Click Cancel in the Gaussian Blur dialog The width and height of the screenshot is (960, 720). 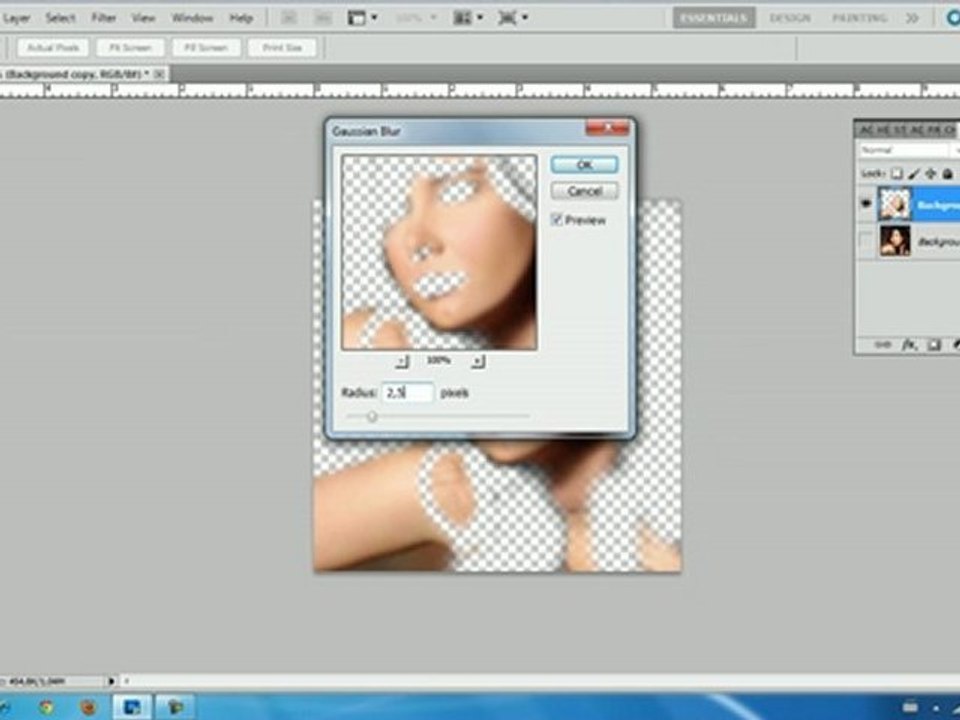pyautogui.click(x=584, y=191)
